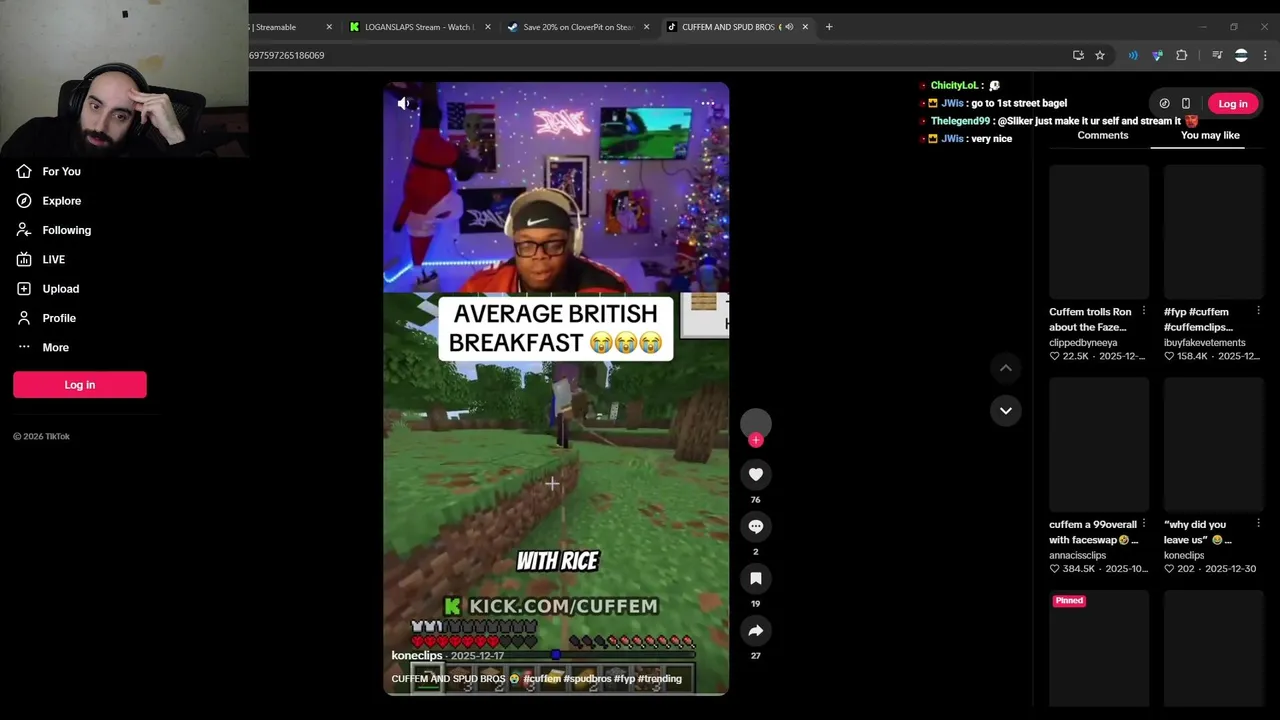Switch to the CloverPit Steam browser tab

click(x=579, y=27)
